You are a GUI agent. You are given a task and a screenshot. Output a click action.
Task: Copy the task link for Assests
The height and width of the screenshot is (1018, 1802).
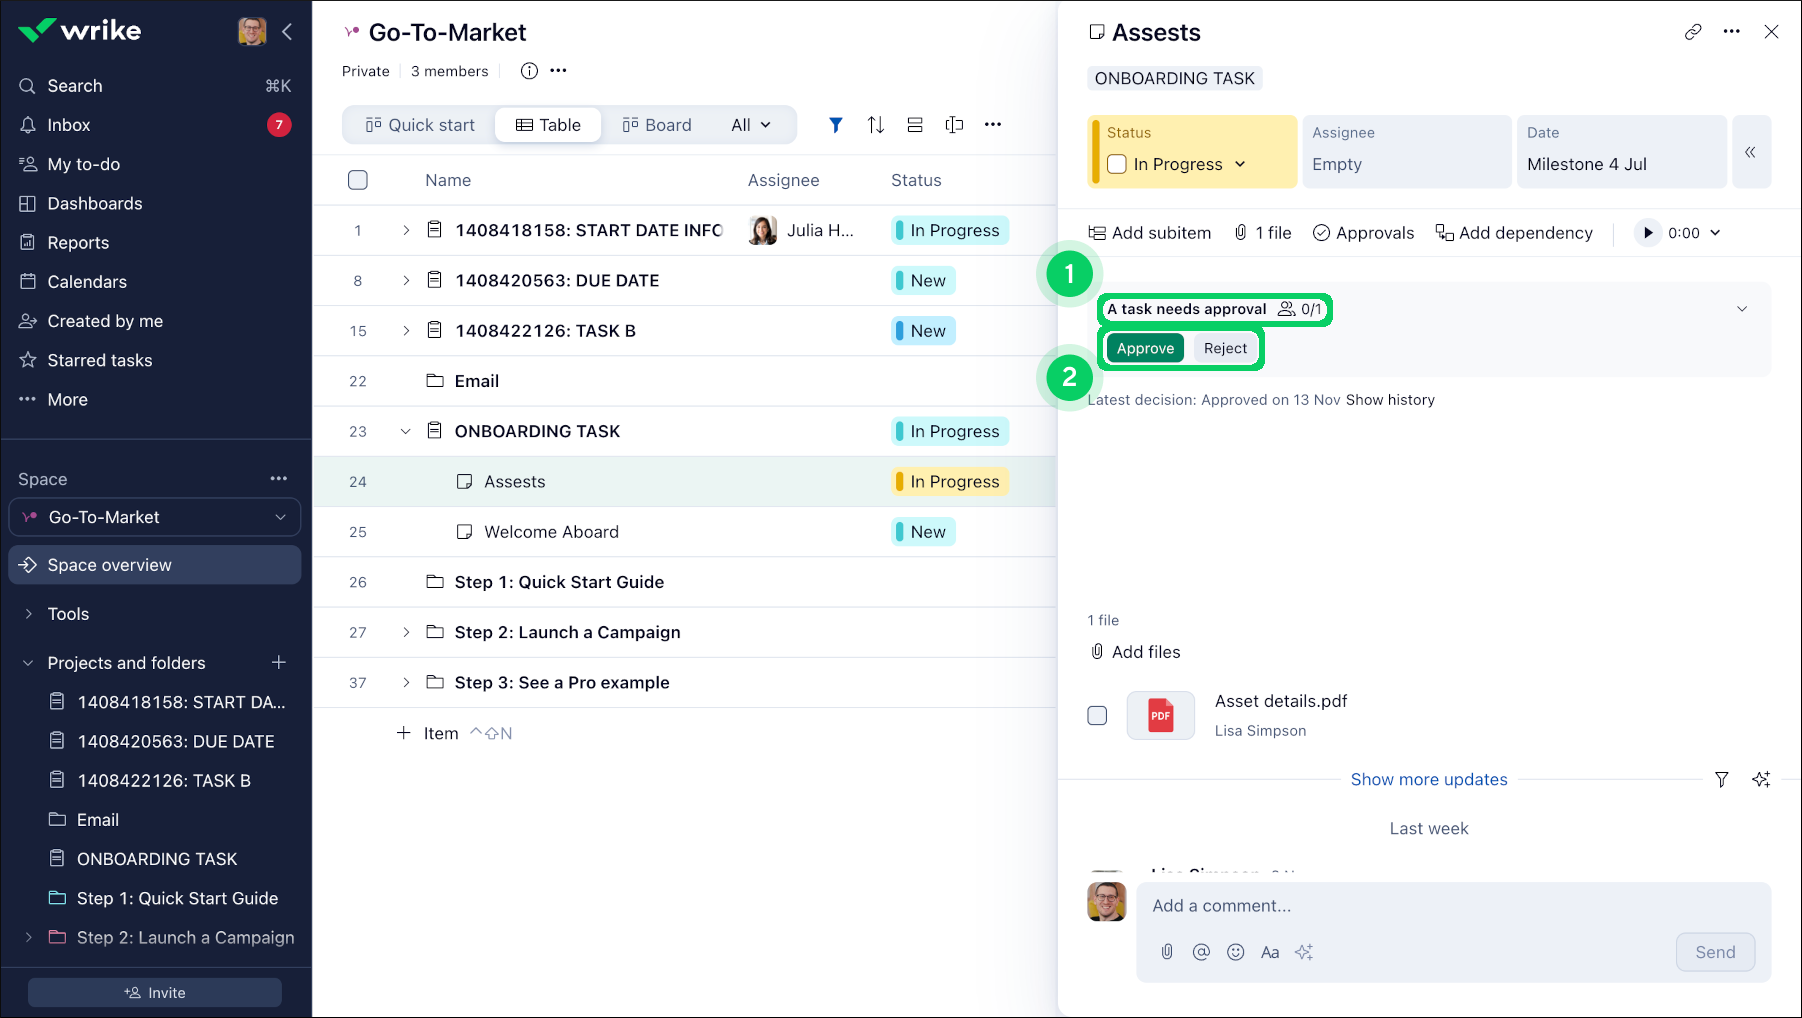(1693, 32)
